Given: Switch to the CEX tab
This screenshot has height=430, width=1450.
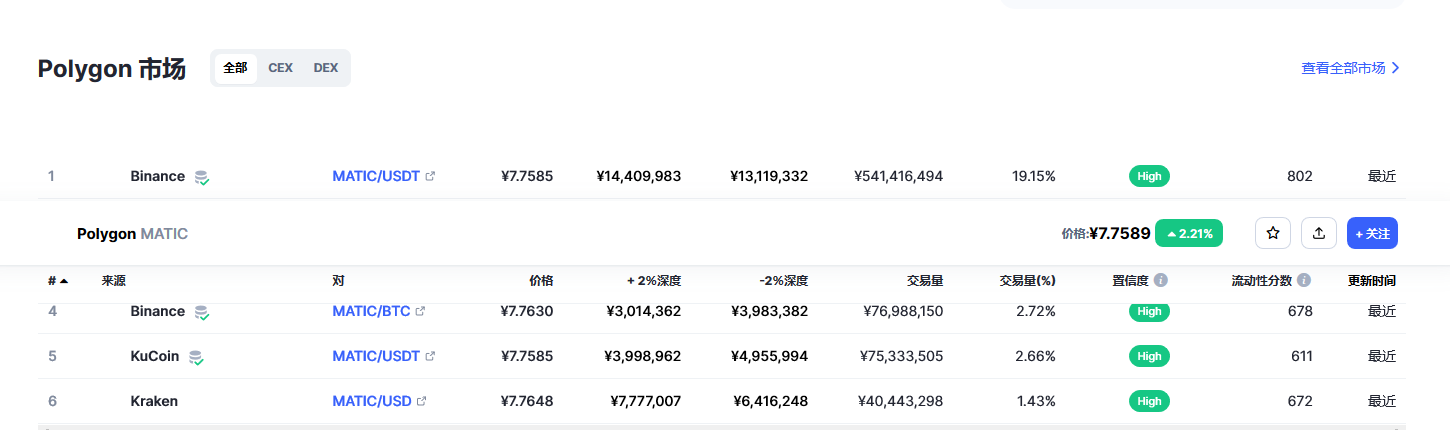Looking at the screenshot, I should click(x=280, y=68).
